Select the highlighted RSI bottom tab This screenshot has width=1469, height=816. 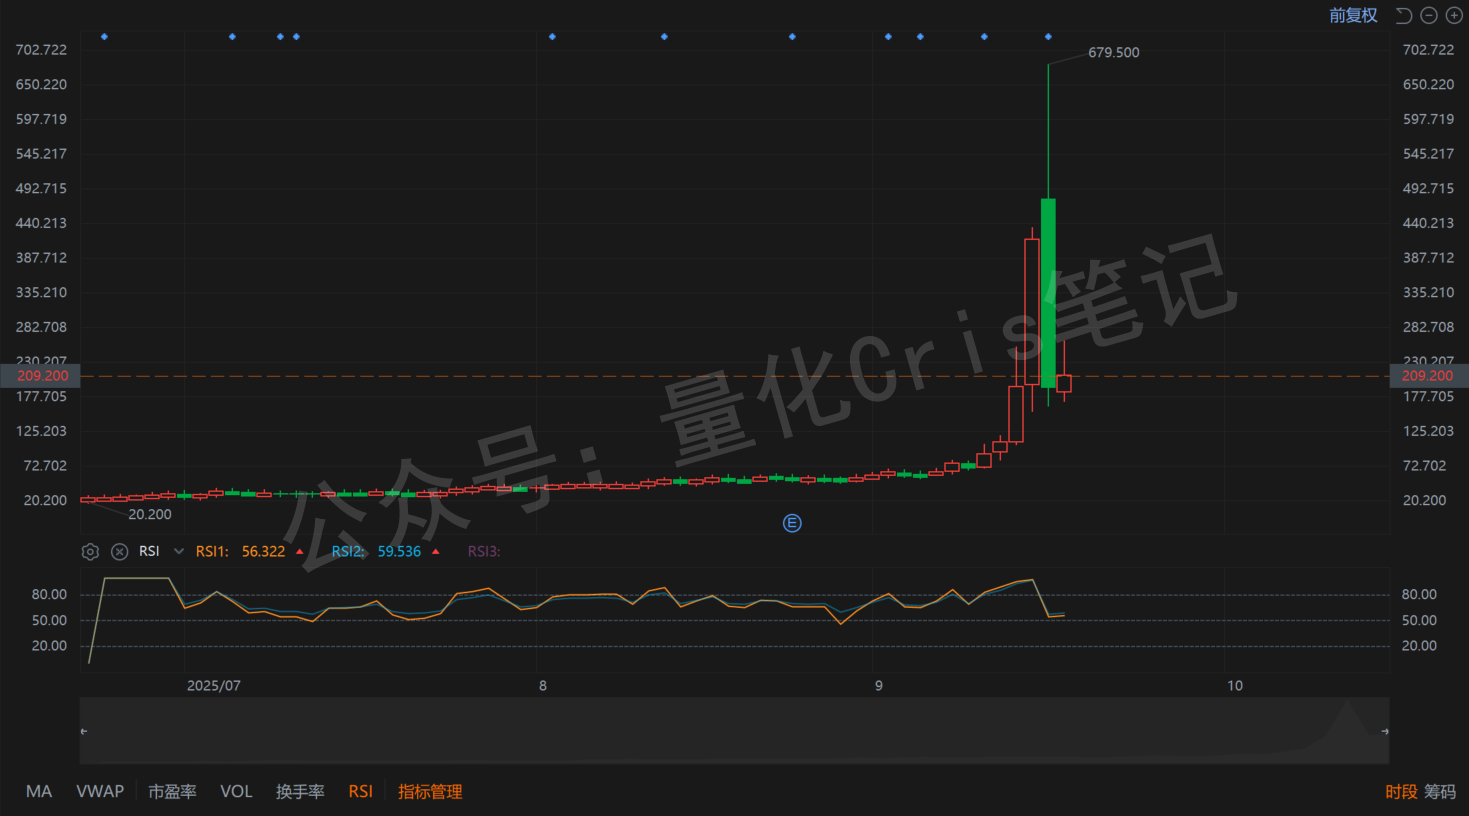[x=361, y=791]
